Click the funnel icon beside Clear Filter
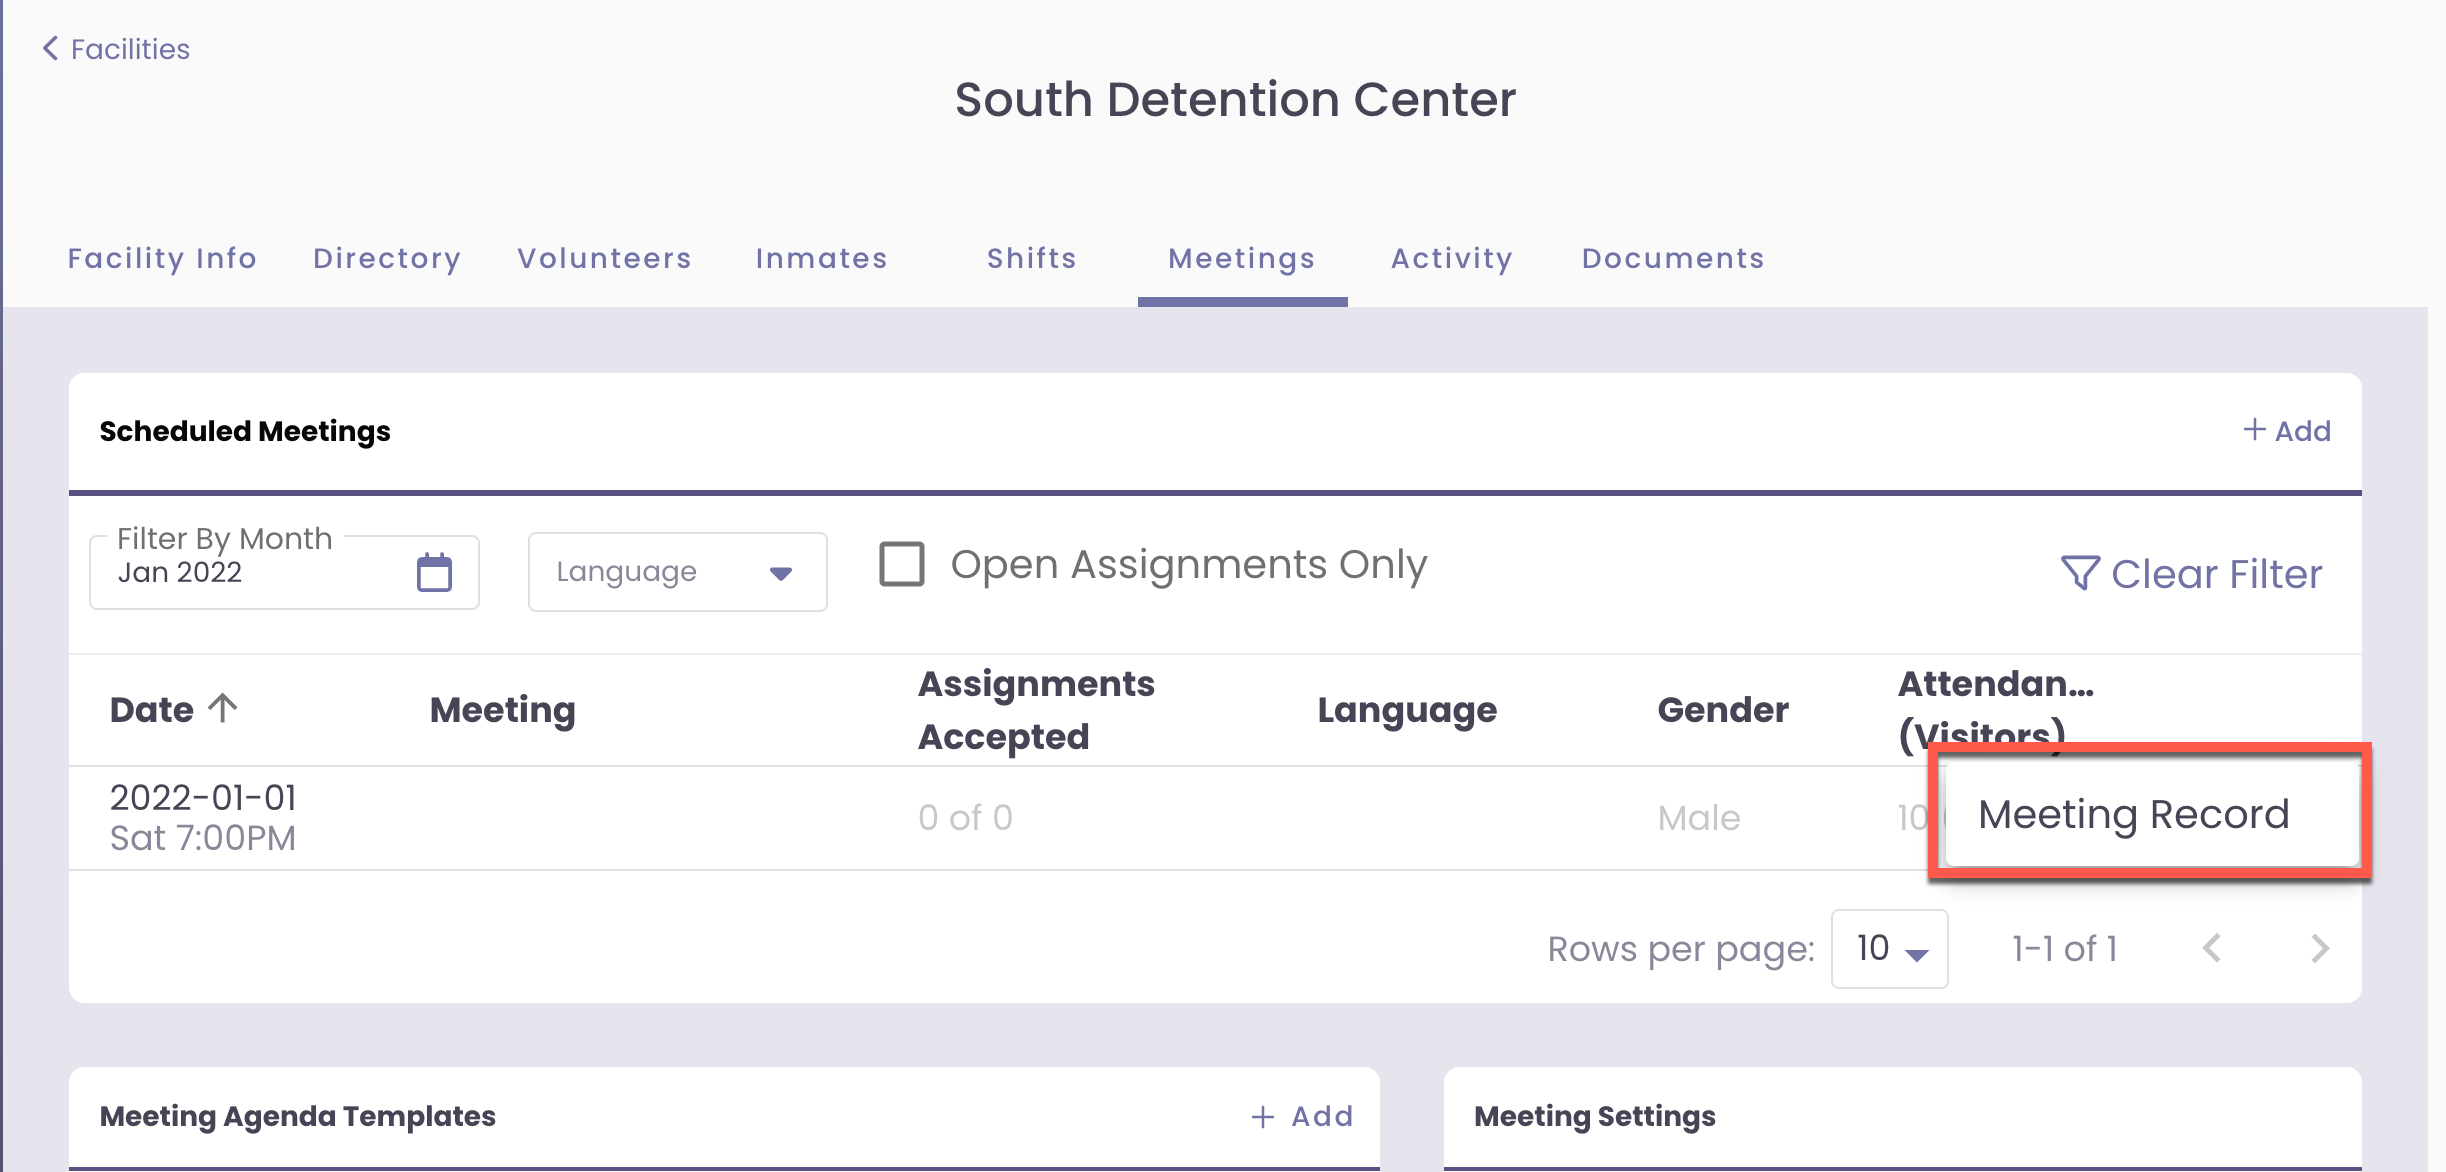 click(2080, 573)
